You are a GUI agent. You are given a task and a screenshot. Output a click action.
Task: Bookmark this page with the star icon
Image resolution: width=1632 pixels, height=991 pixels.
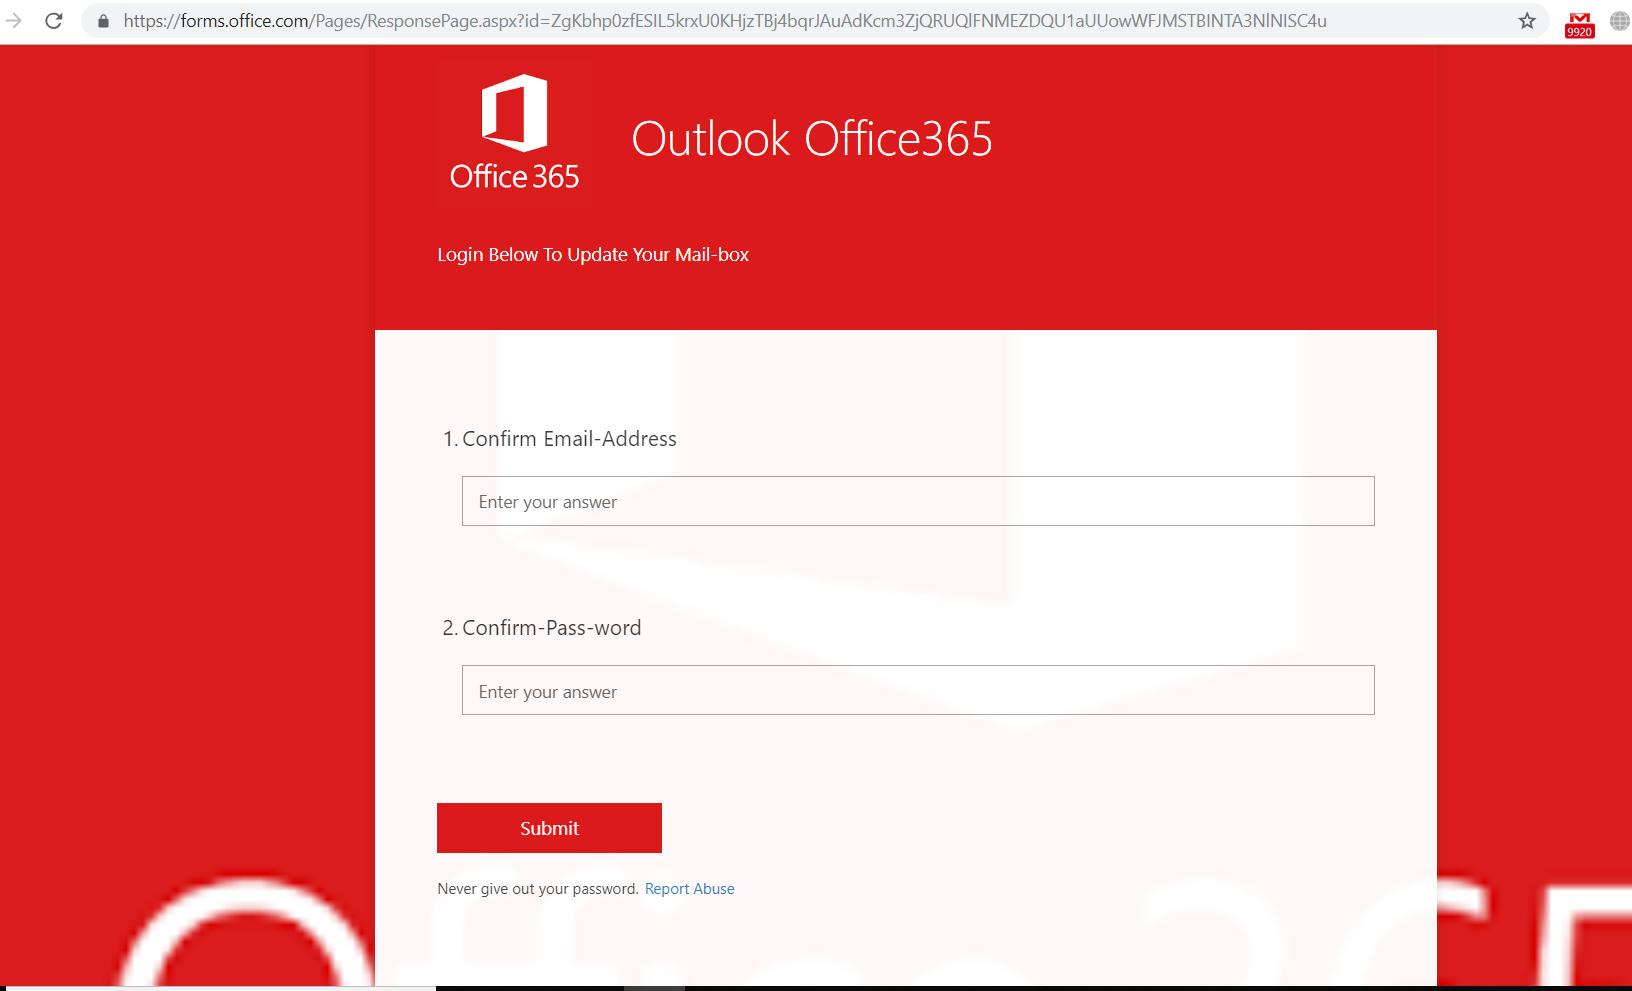point(1527,21)
